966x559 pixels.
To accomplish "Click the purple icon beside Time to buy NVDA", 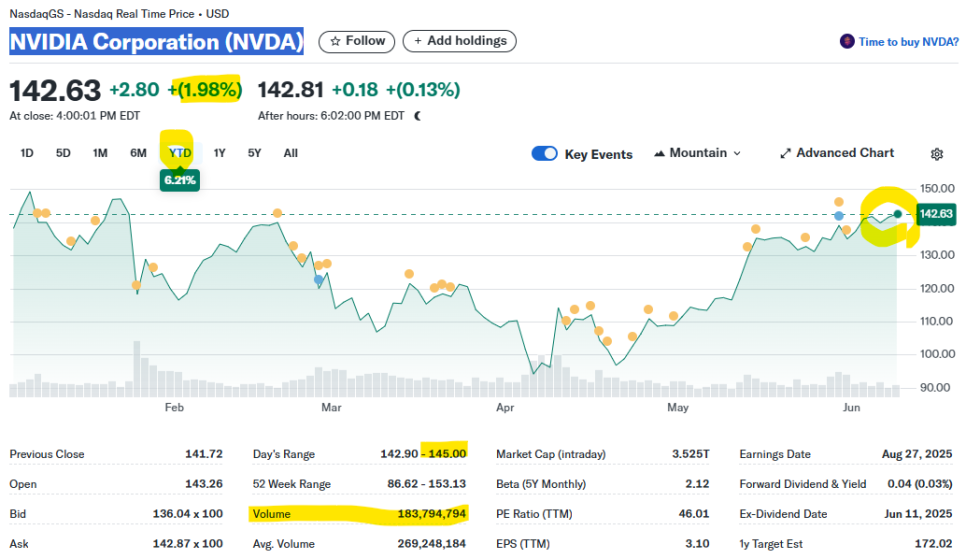I will [847, 41].
